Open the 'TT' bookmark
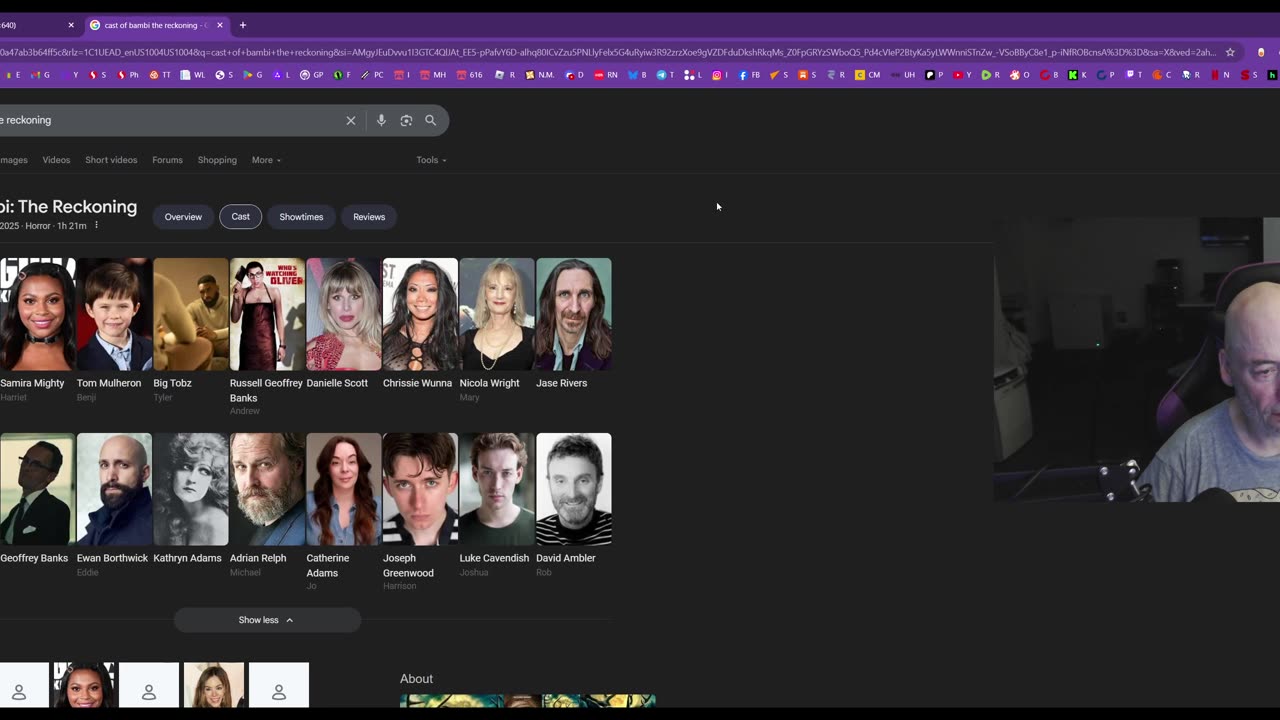Image resolution: width=1280 pixels, height=720 pixels. [x=161, y=74]
